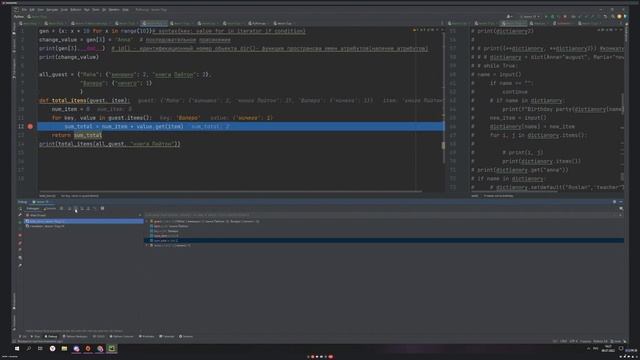The width and height of the screenshot is (640, 360).
Task: Click the PyCharm icon in the taskbar
Action: 111,349
